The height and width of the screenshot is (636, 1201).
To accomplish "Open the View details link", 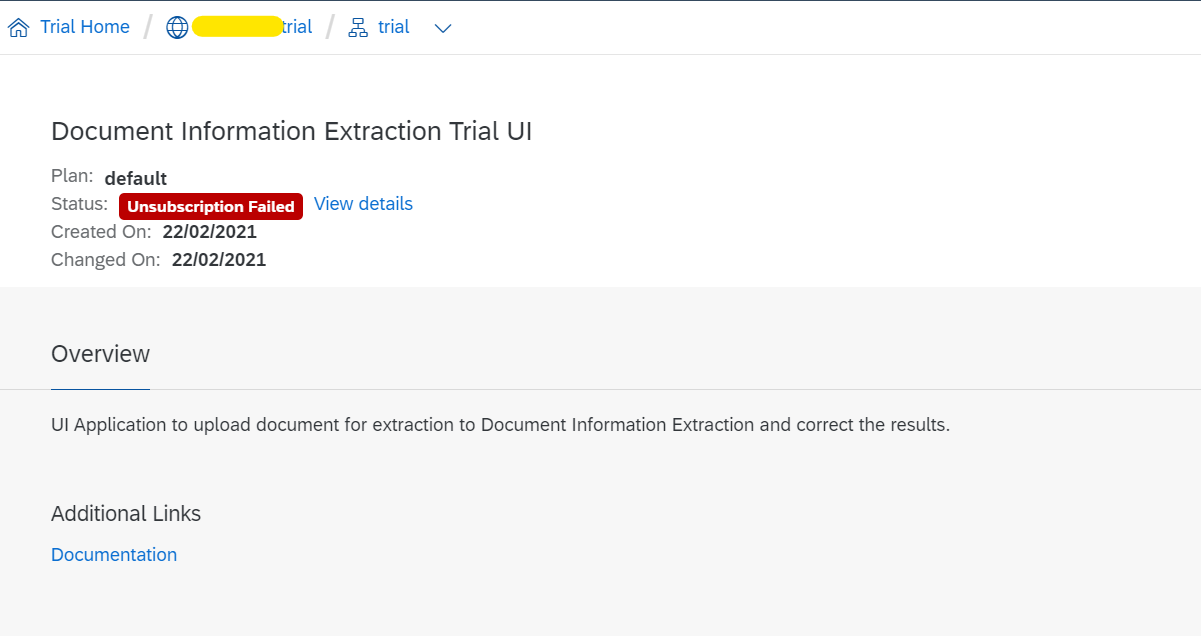I will click(x=363, y=204).
